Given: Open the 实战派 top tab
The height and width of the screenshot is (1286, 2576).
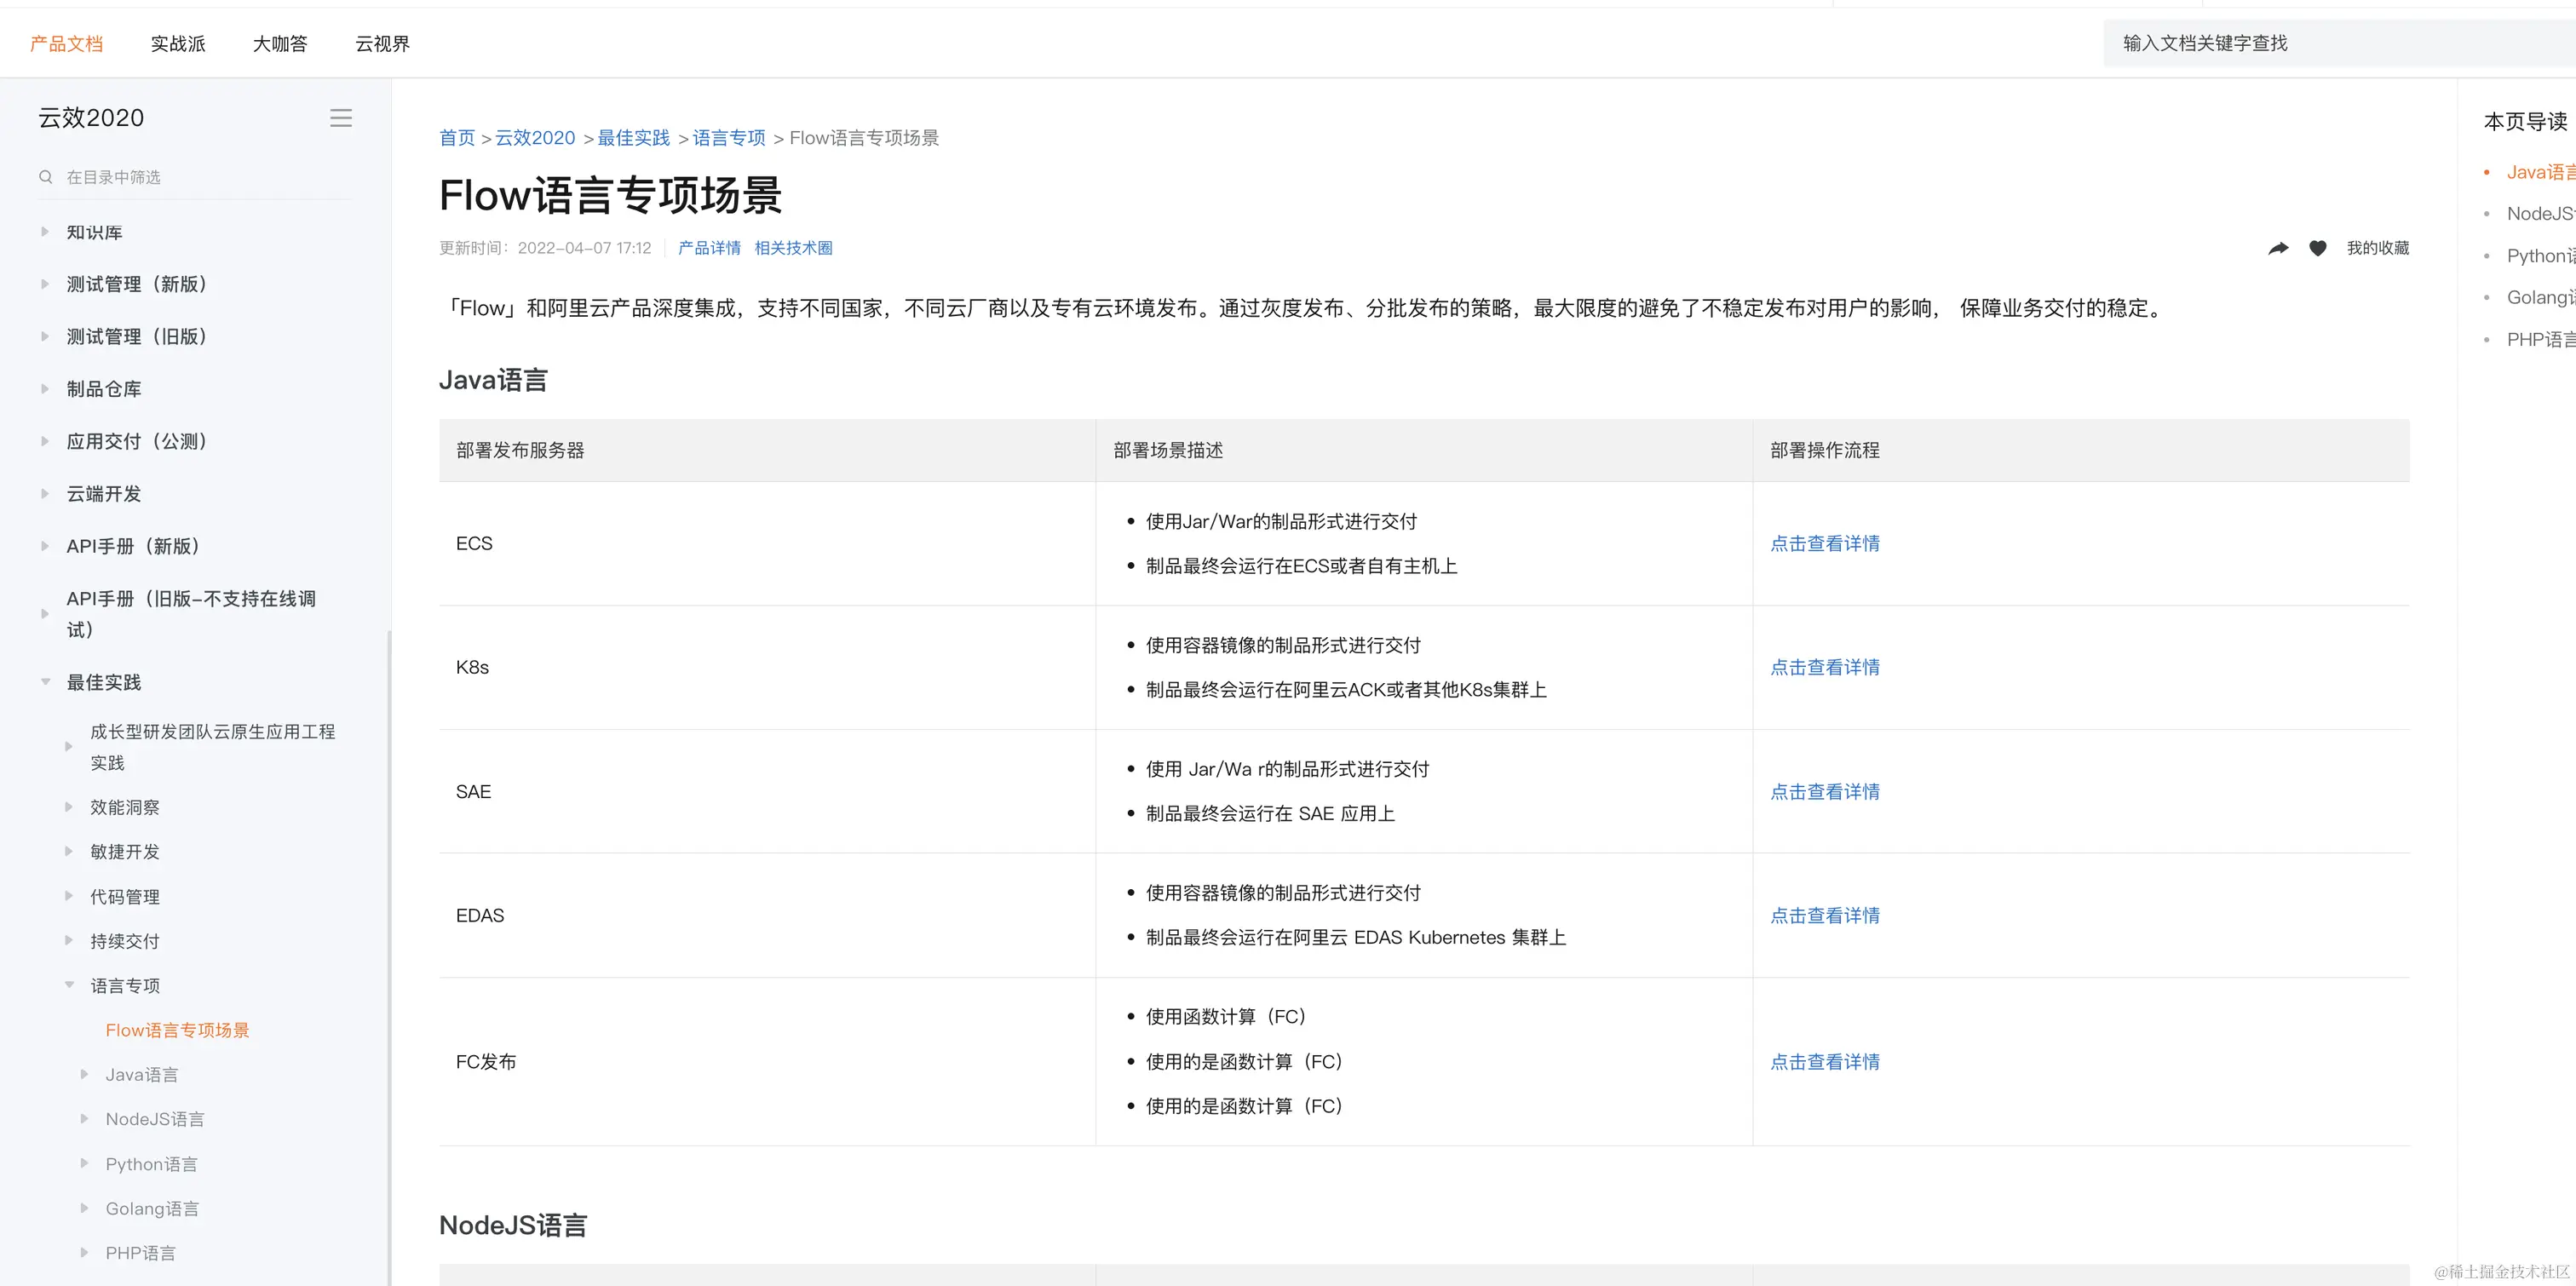Looking at the screenshot, I should pos(178,44).
